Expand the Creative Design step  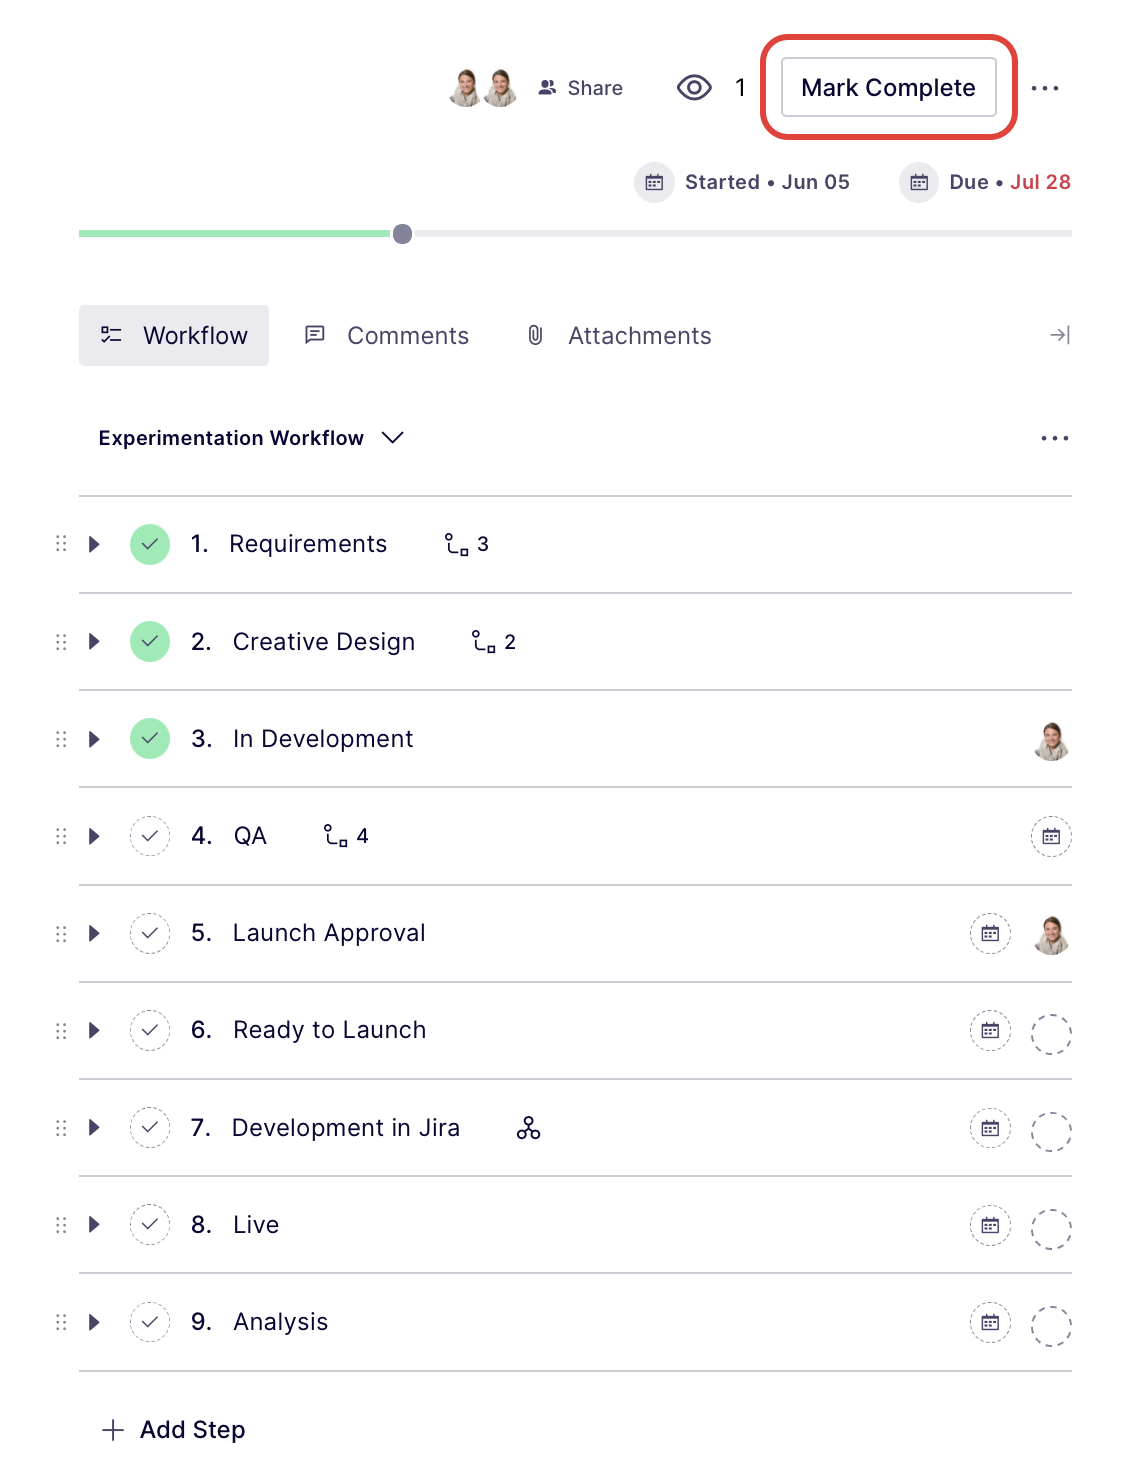tap(95, 641)
